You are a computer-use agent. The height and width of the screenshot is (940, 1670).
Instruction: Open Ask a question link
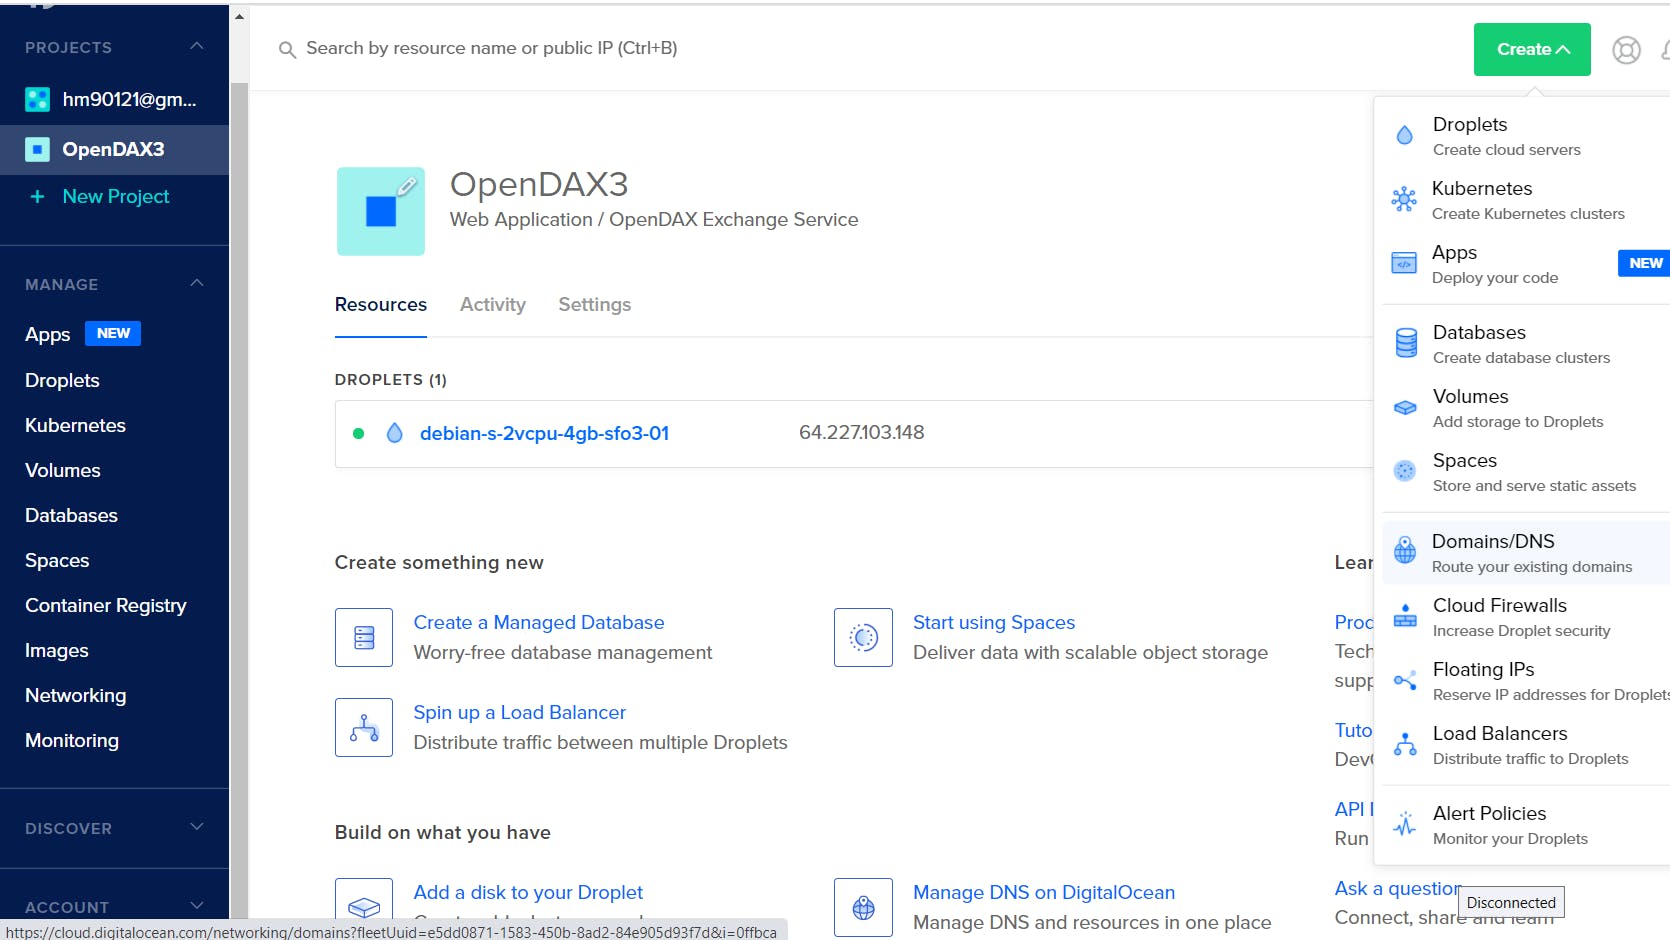1397,888
